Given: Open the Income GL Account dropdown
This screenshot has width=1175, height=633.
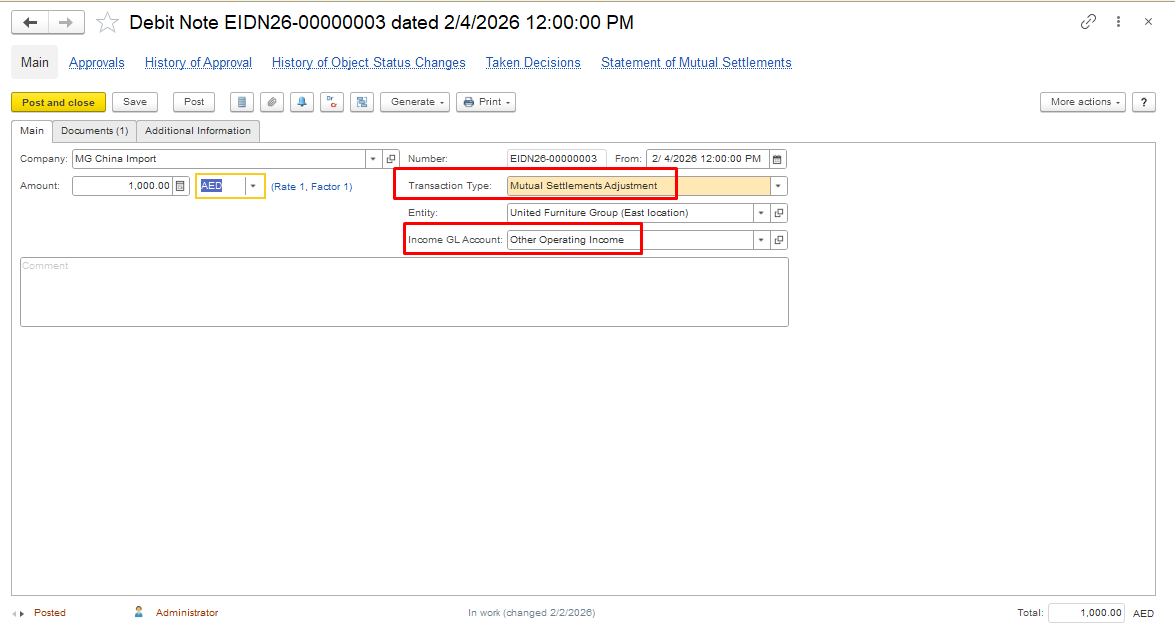Looking at the screenshot, I should pos(761,240).
